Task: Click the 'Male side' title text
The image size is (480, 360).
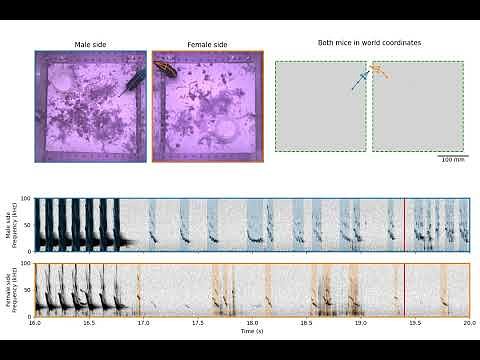Action: [90, 45]
